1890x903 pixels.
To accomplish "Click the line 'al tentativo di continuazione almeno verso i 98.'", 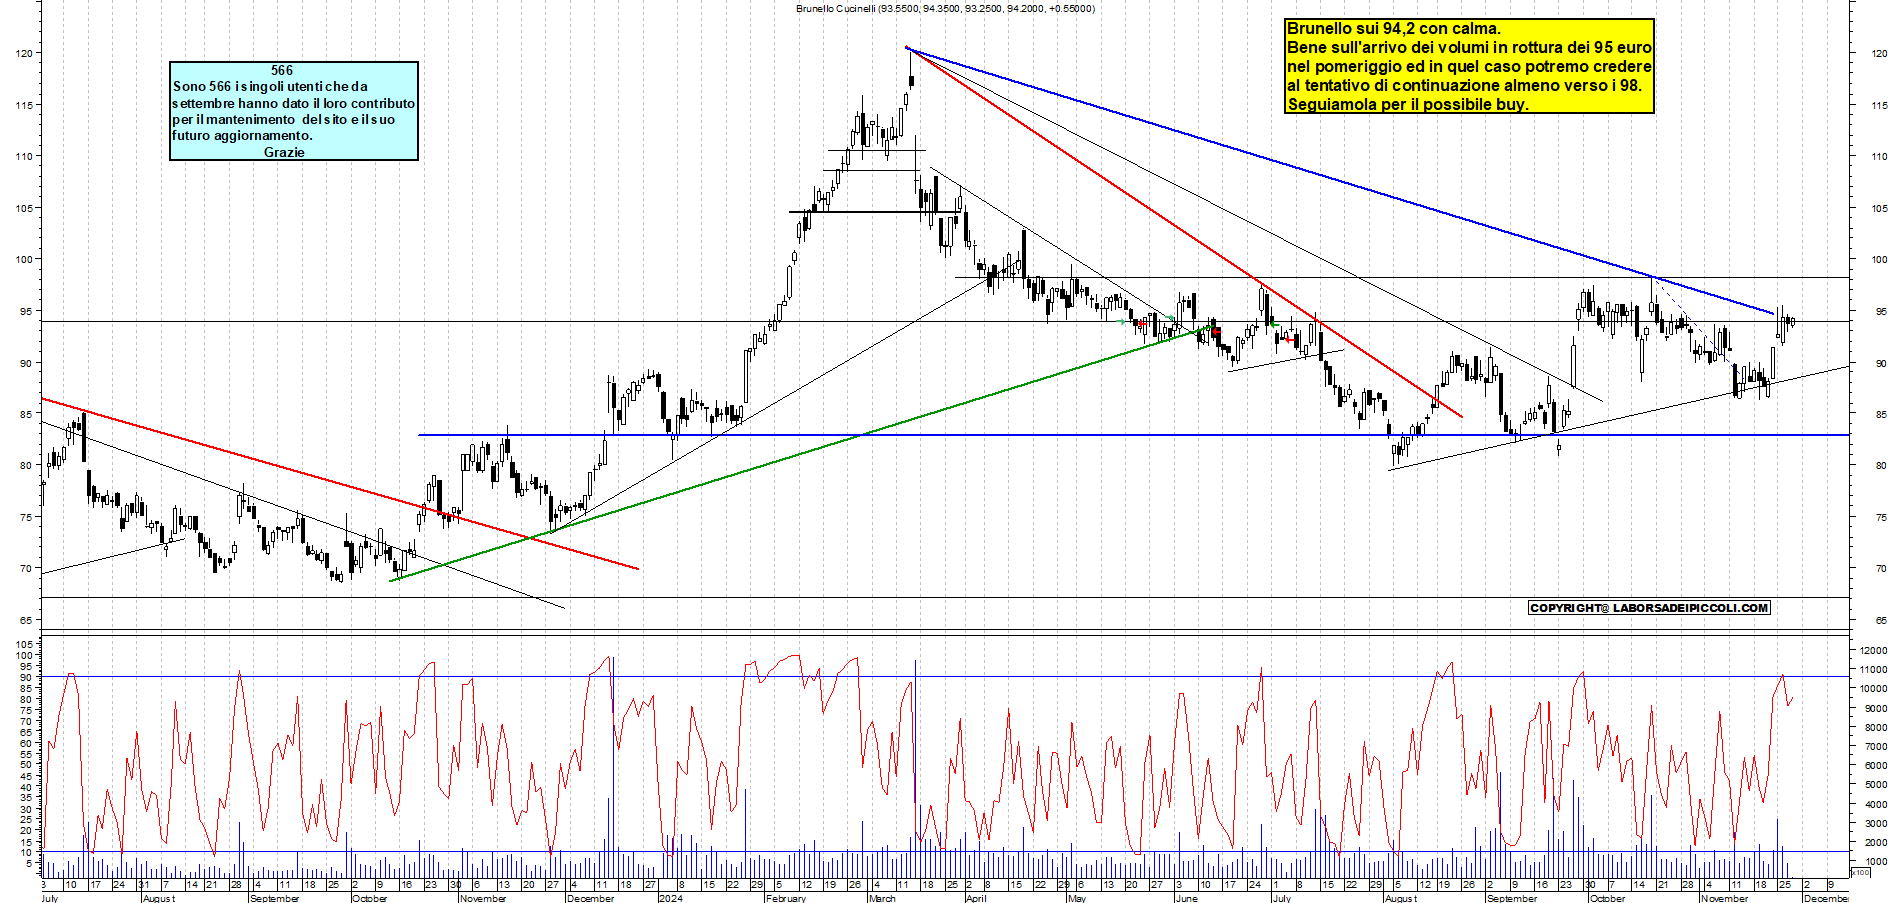I will coord(1464,85).
